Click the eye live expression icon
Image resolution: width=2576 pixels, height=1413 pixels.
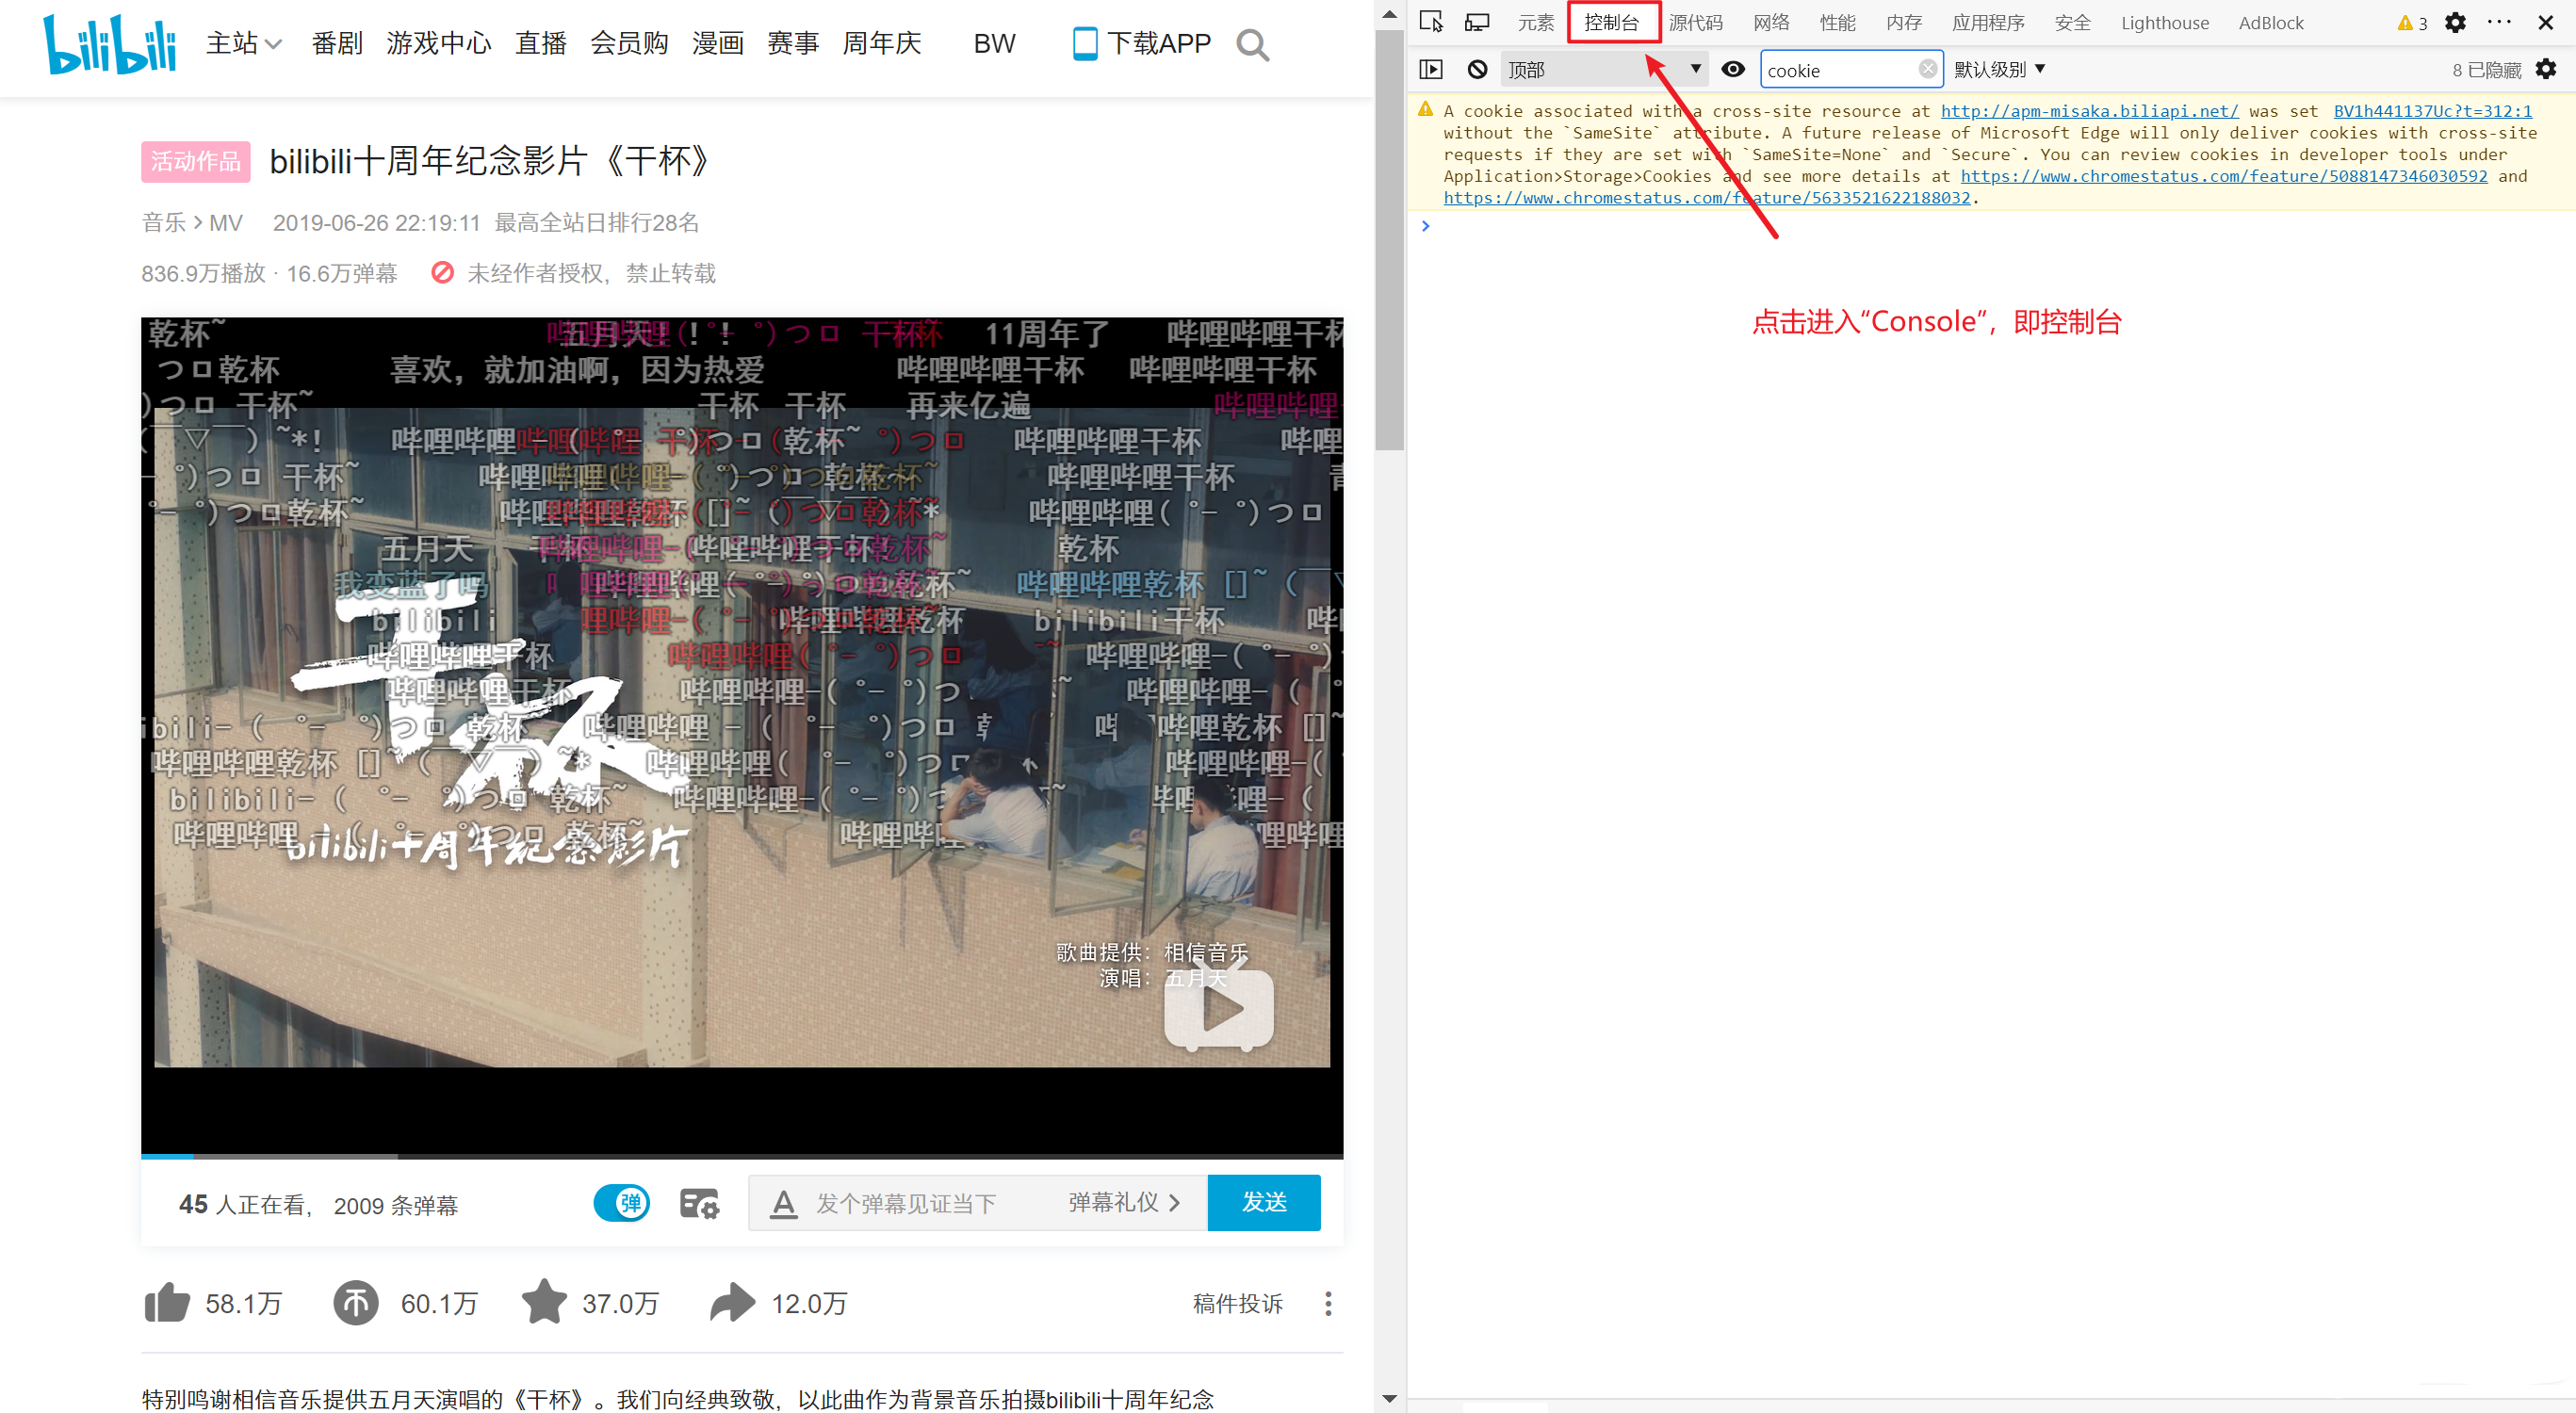(x=1733, y=69)
